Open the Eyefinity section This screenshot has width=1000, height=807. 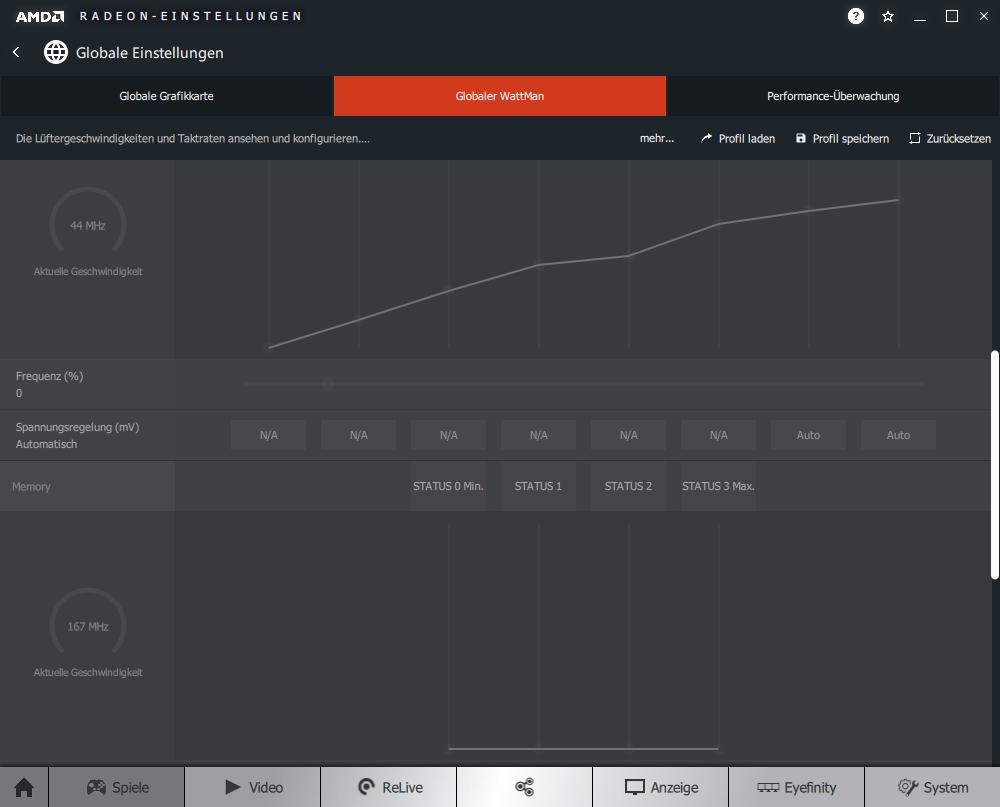coord(796,787)
